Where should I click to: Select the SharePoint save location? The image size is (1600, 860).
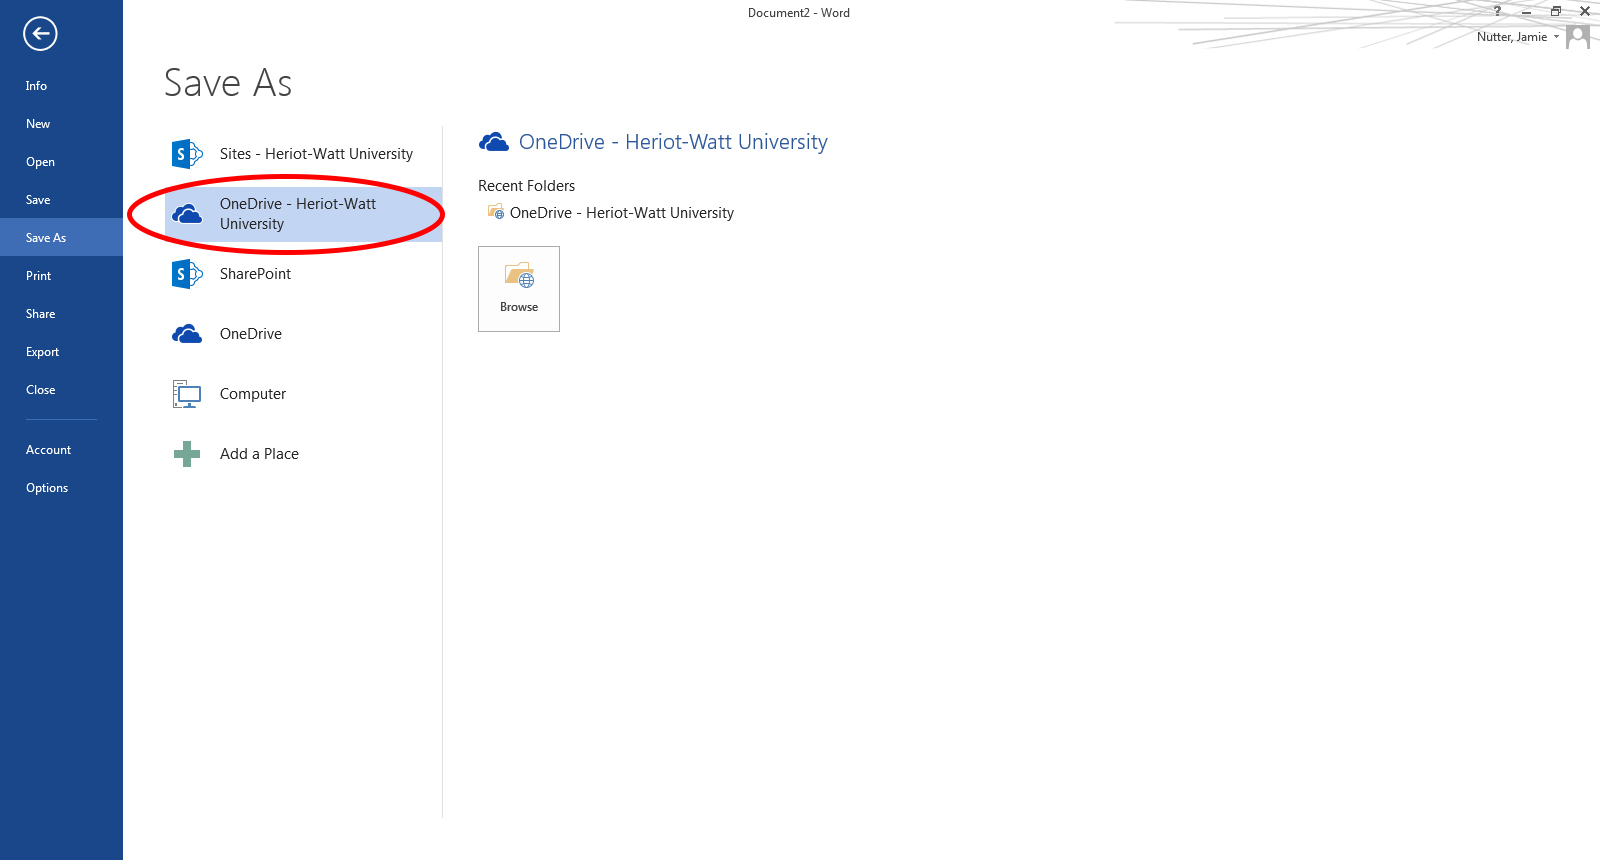[303, 274]
